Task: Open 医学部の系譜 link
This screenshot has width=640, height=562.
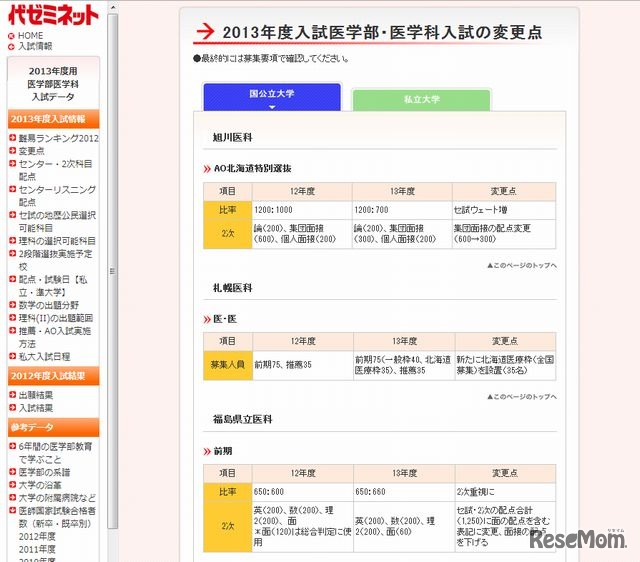Action: point(44,472)
